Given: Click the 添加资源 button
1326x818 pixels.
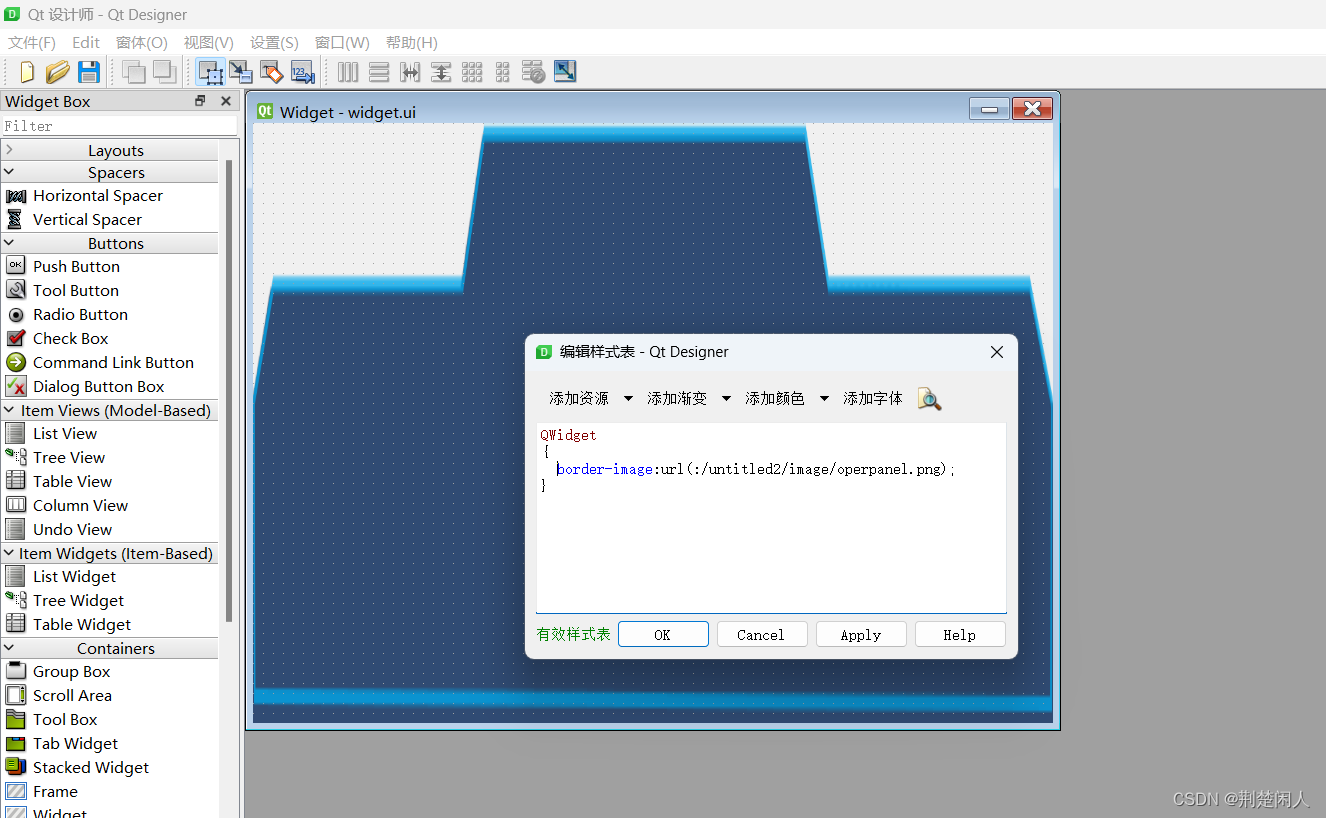Looking at the screenshot, I should (x=579, y=398).
